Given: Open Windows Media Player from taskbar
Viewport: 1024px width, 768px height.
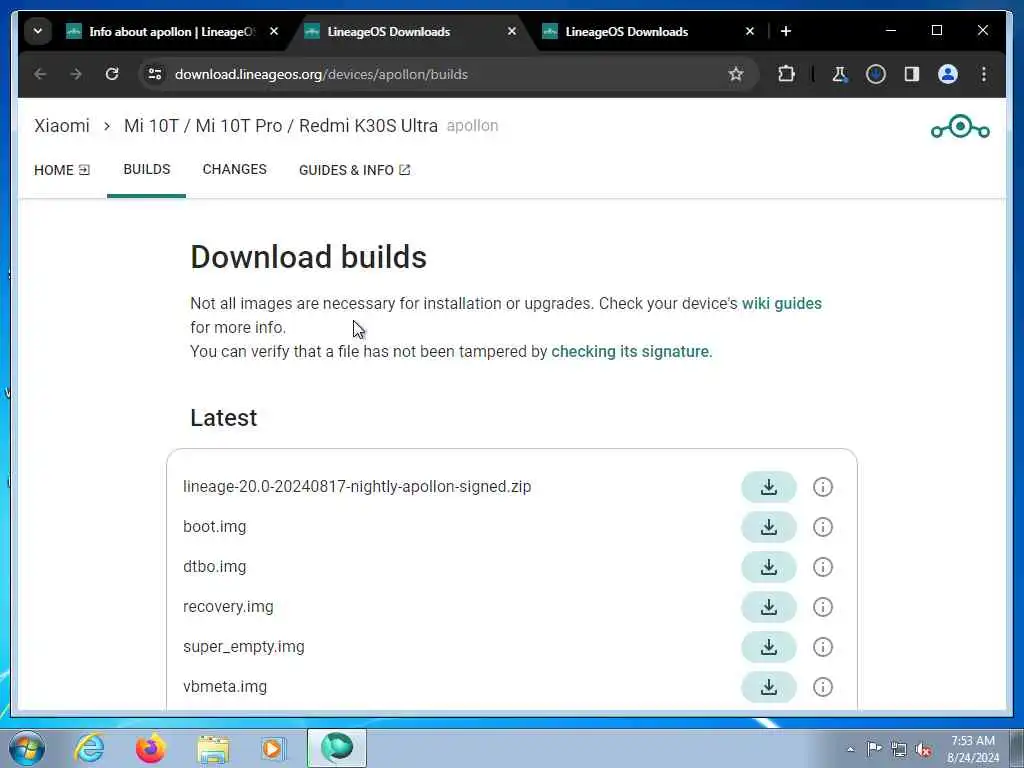Looking at the screenshot, I should tap(273, 748).
